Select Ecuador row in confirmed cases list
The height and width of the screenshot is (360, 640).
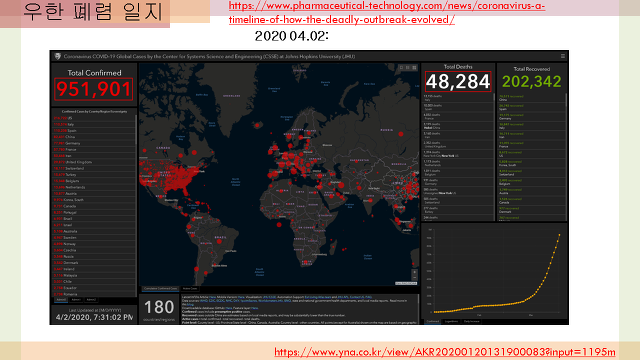click(x=94, y=288)
